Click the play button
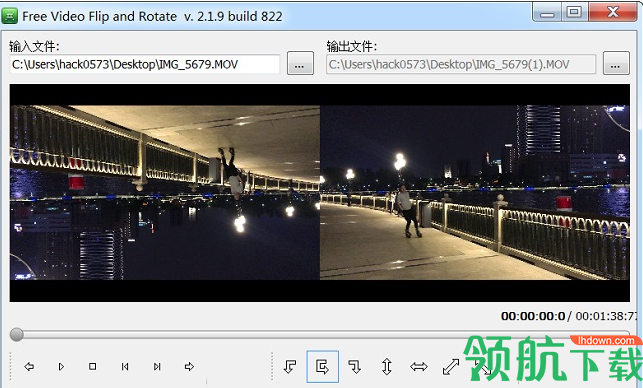643x388 pixels. click(61, 366)
